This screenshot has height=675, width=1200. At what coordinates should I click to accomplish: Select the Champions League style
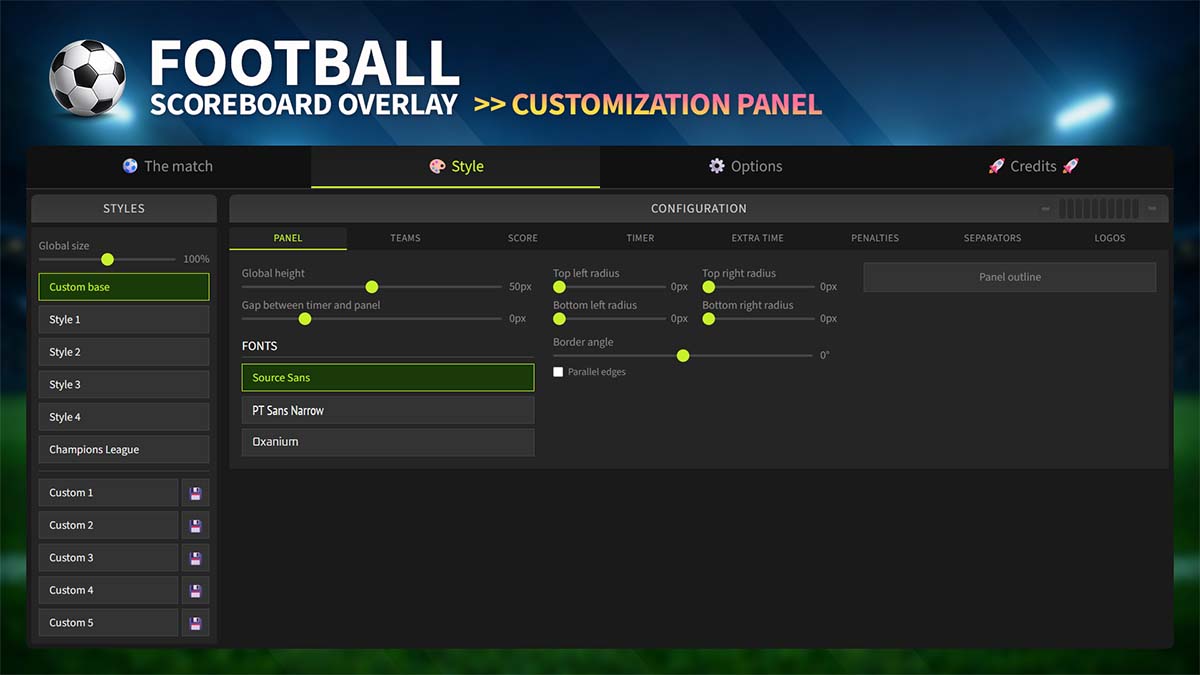pyautogui.click(x=124, y=450)
